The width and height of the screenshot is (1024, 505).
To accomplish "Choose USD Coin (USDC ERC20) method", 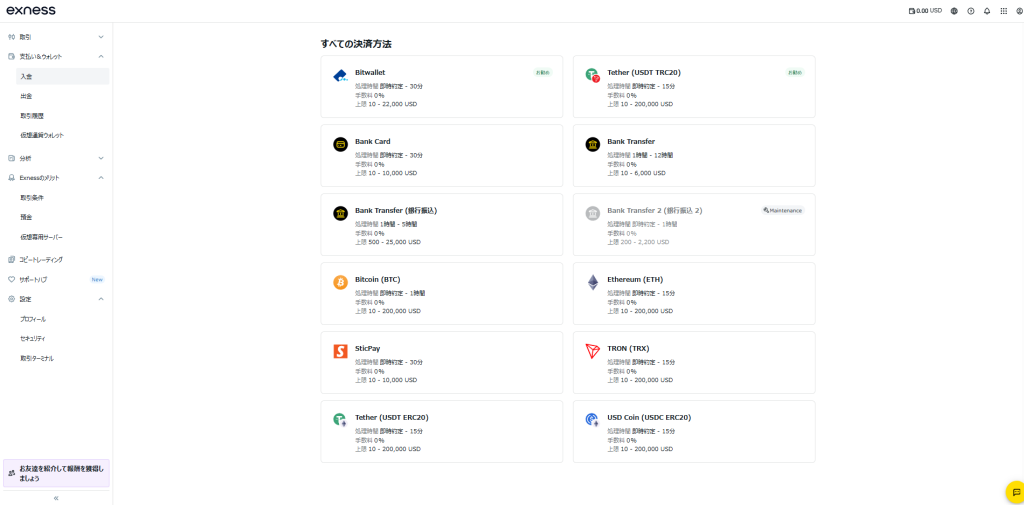I will (694, 431).
